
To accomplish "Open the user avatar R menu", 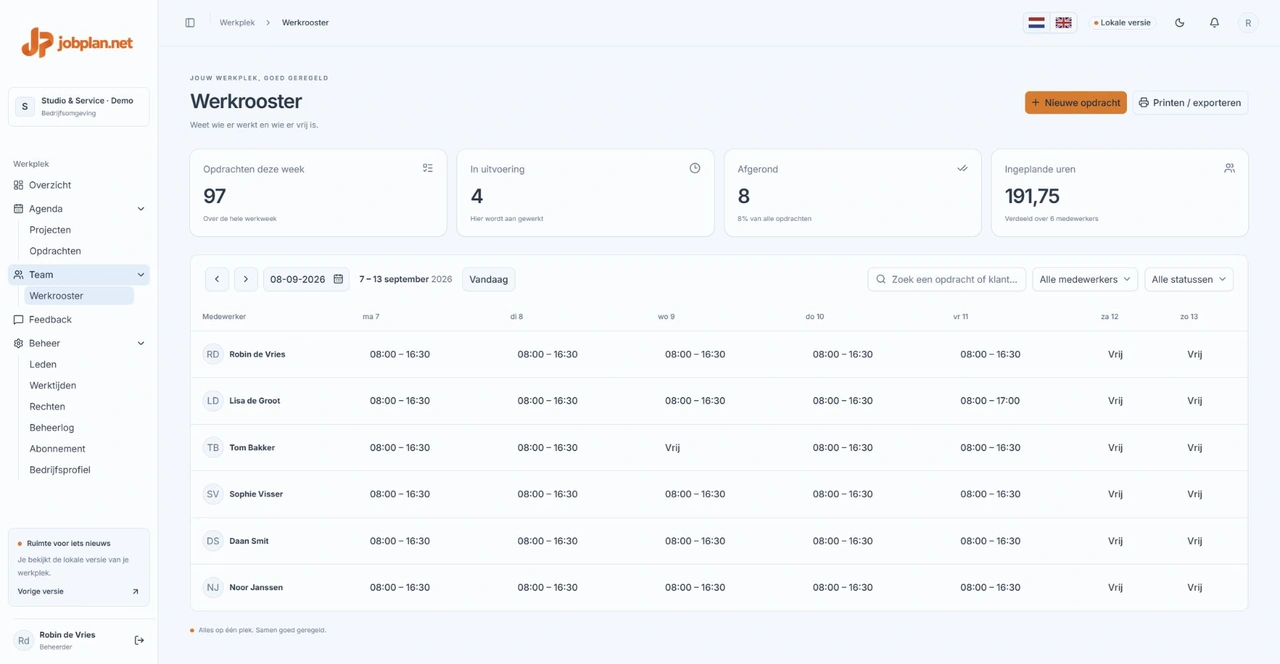I will (1248, 23).
